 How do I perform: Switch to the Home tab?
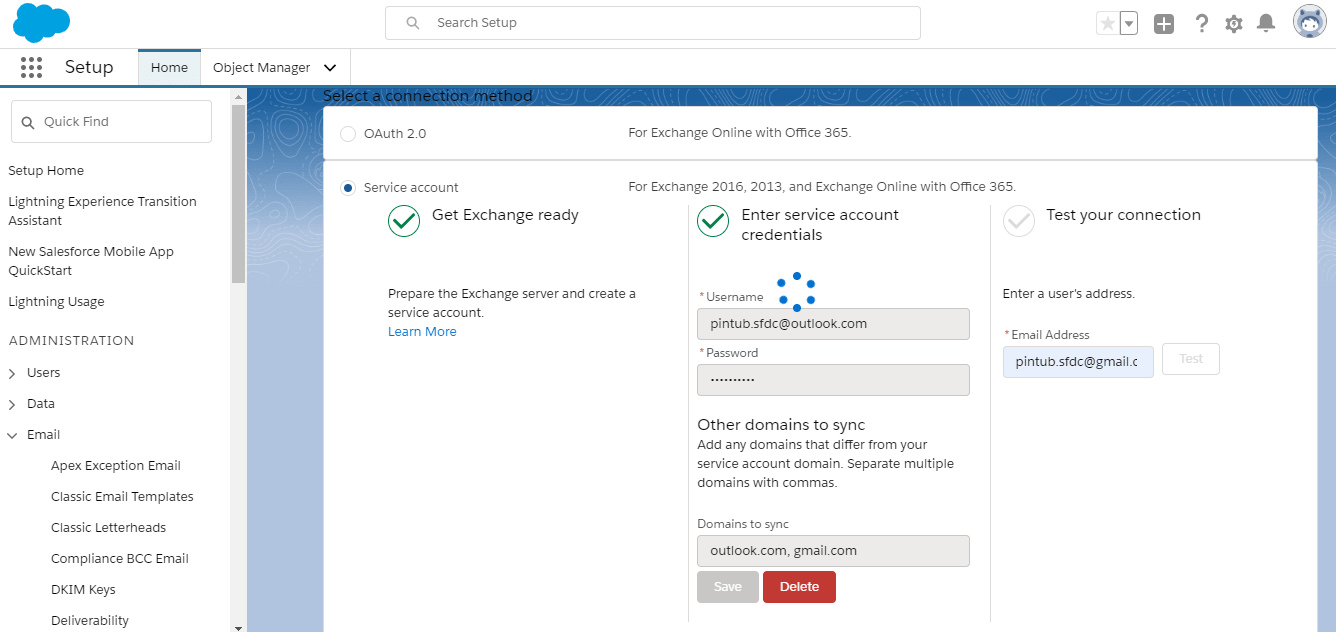(169, 67)
